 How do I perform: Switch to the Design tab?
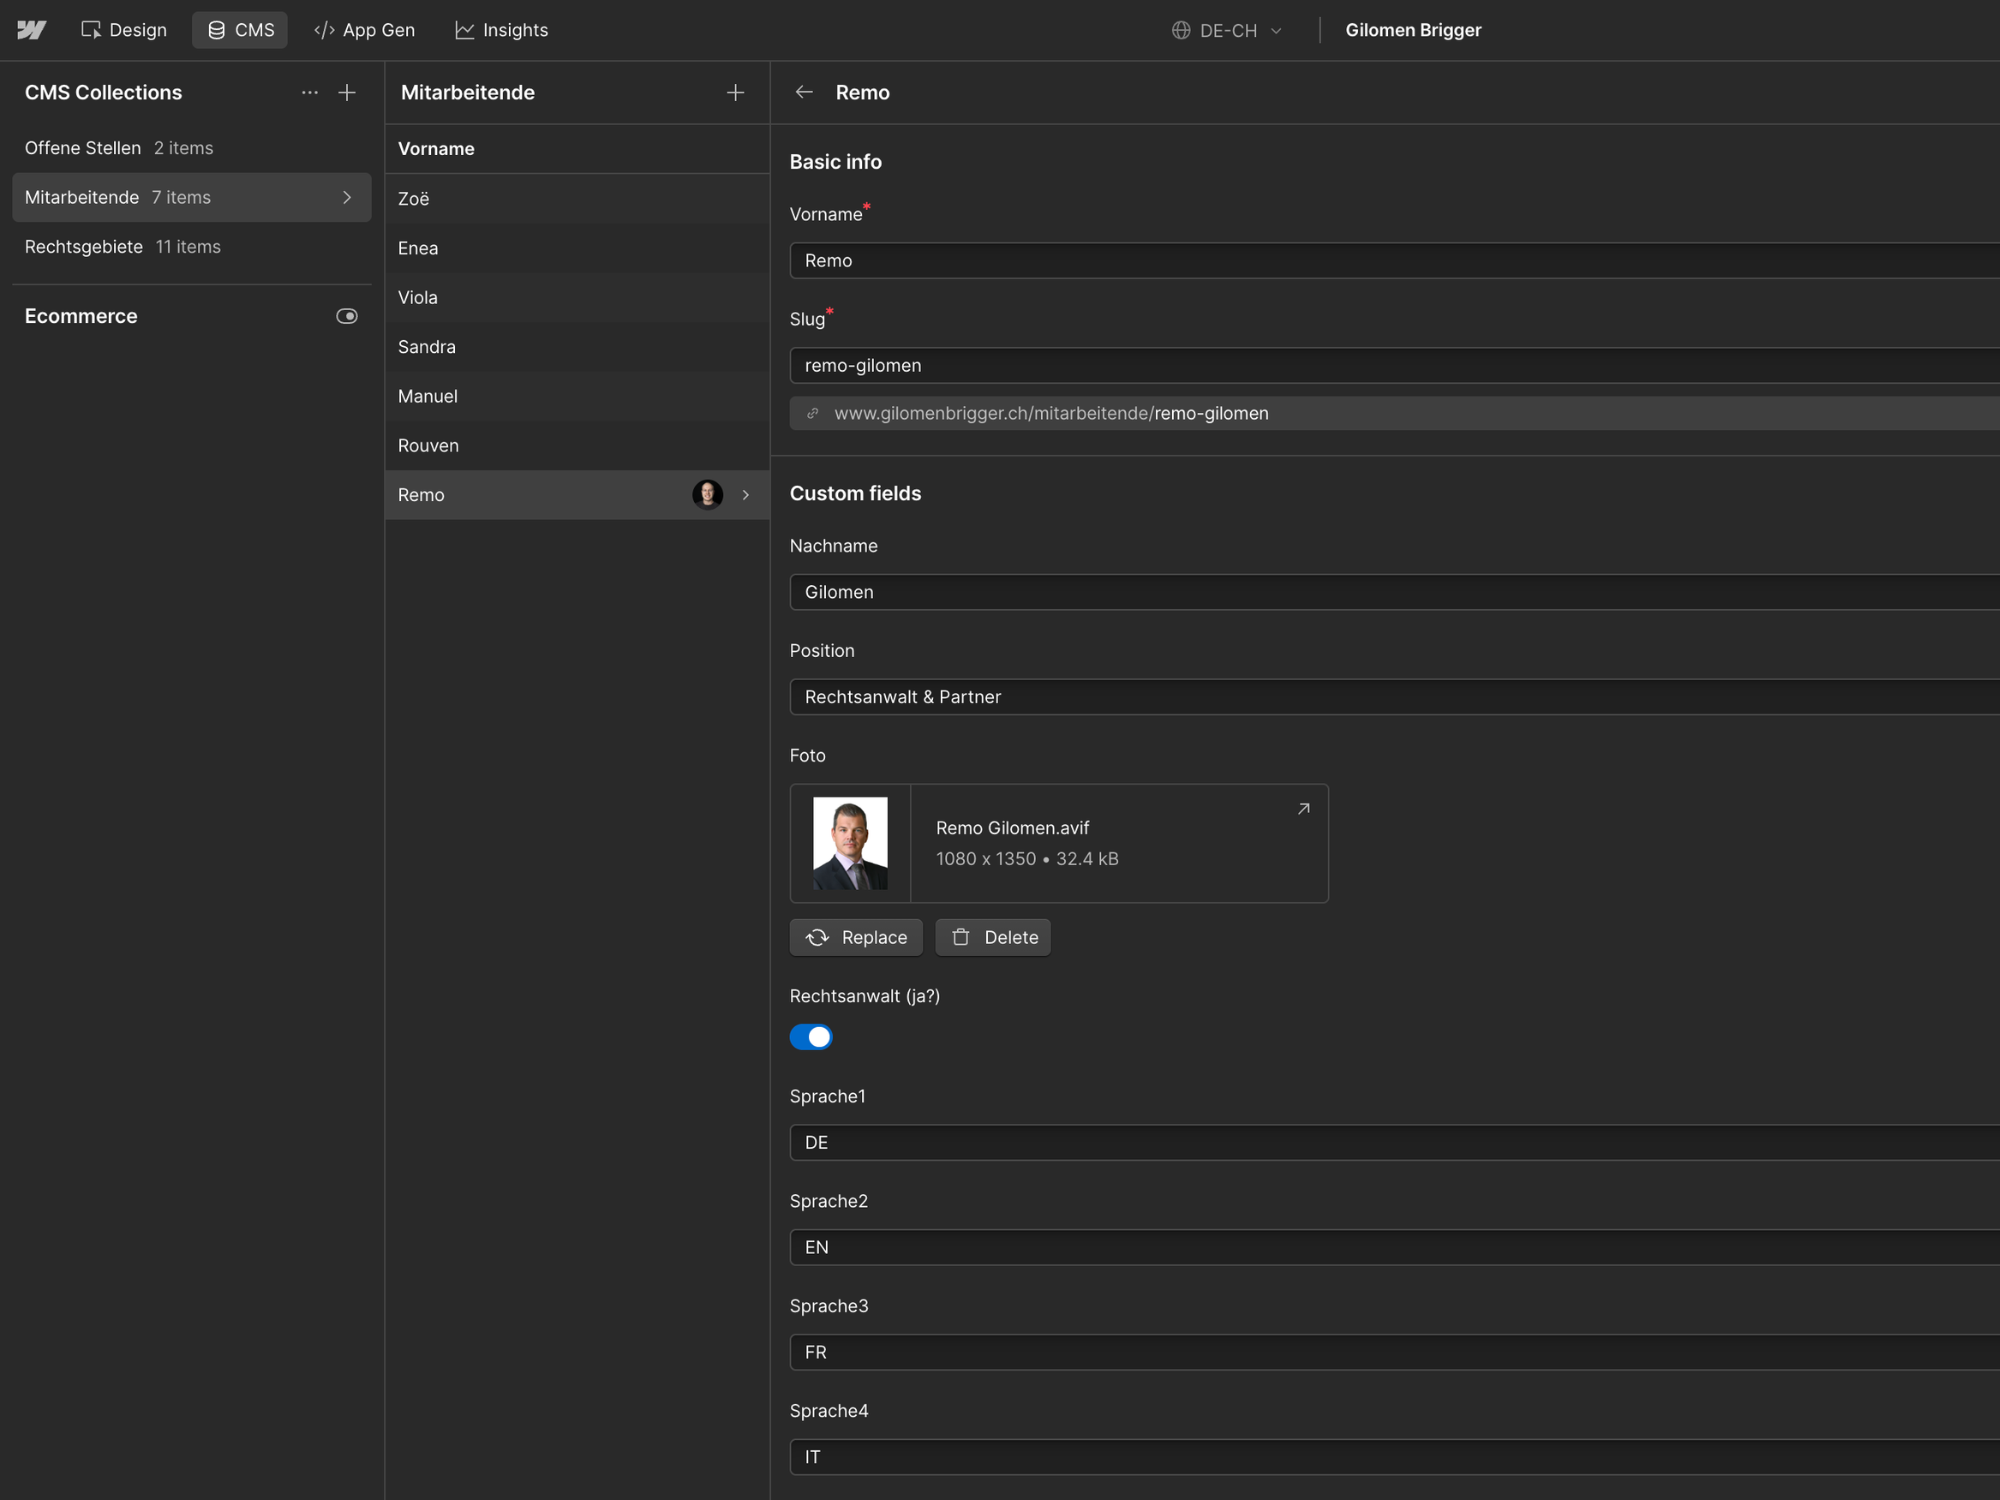click(x=124, y=30)
